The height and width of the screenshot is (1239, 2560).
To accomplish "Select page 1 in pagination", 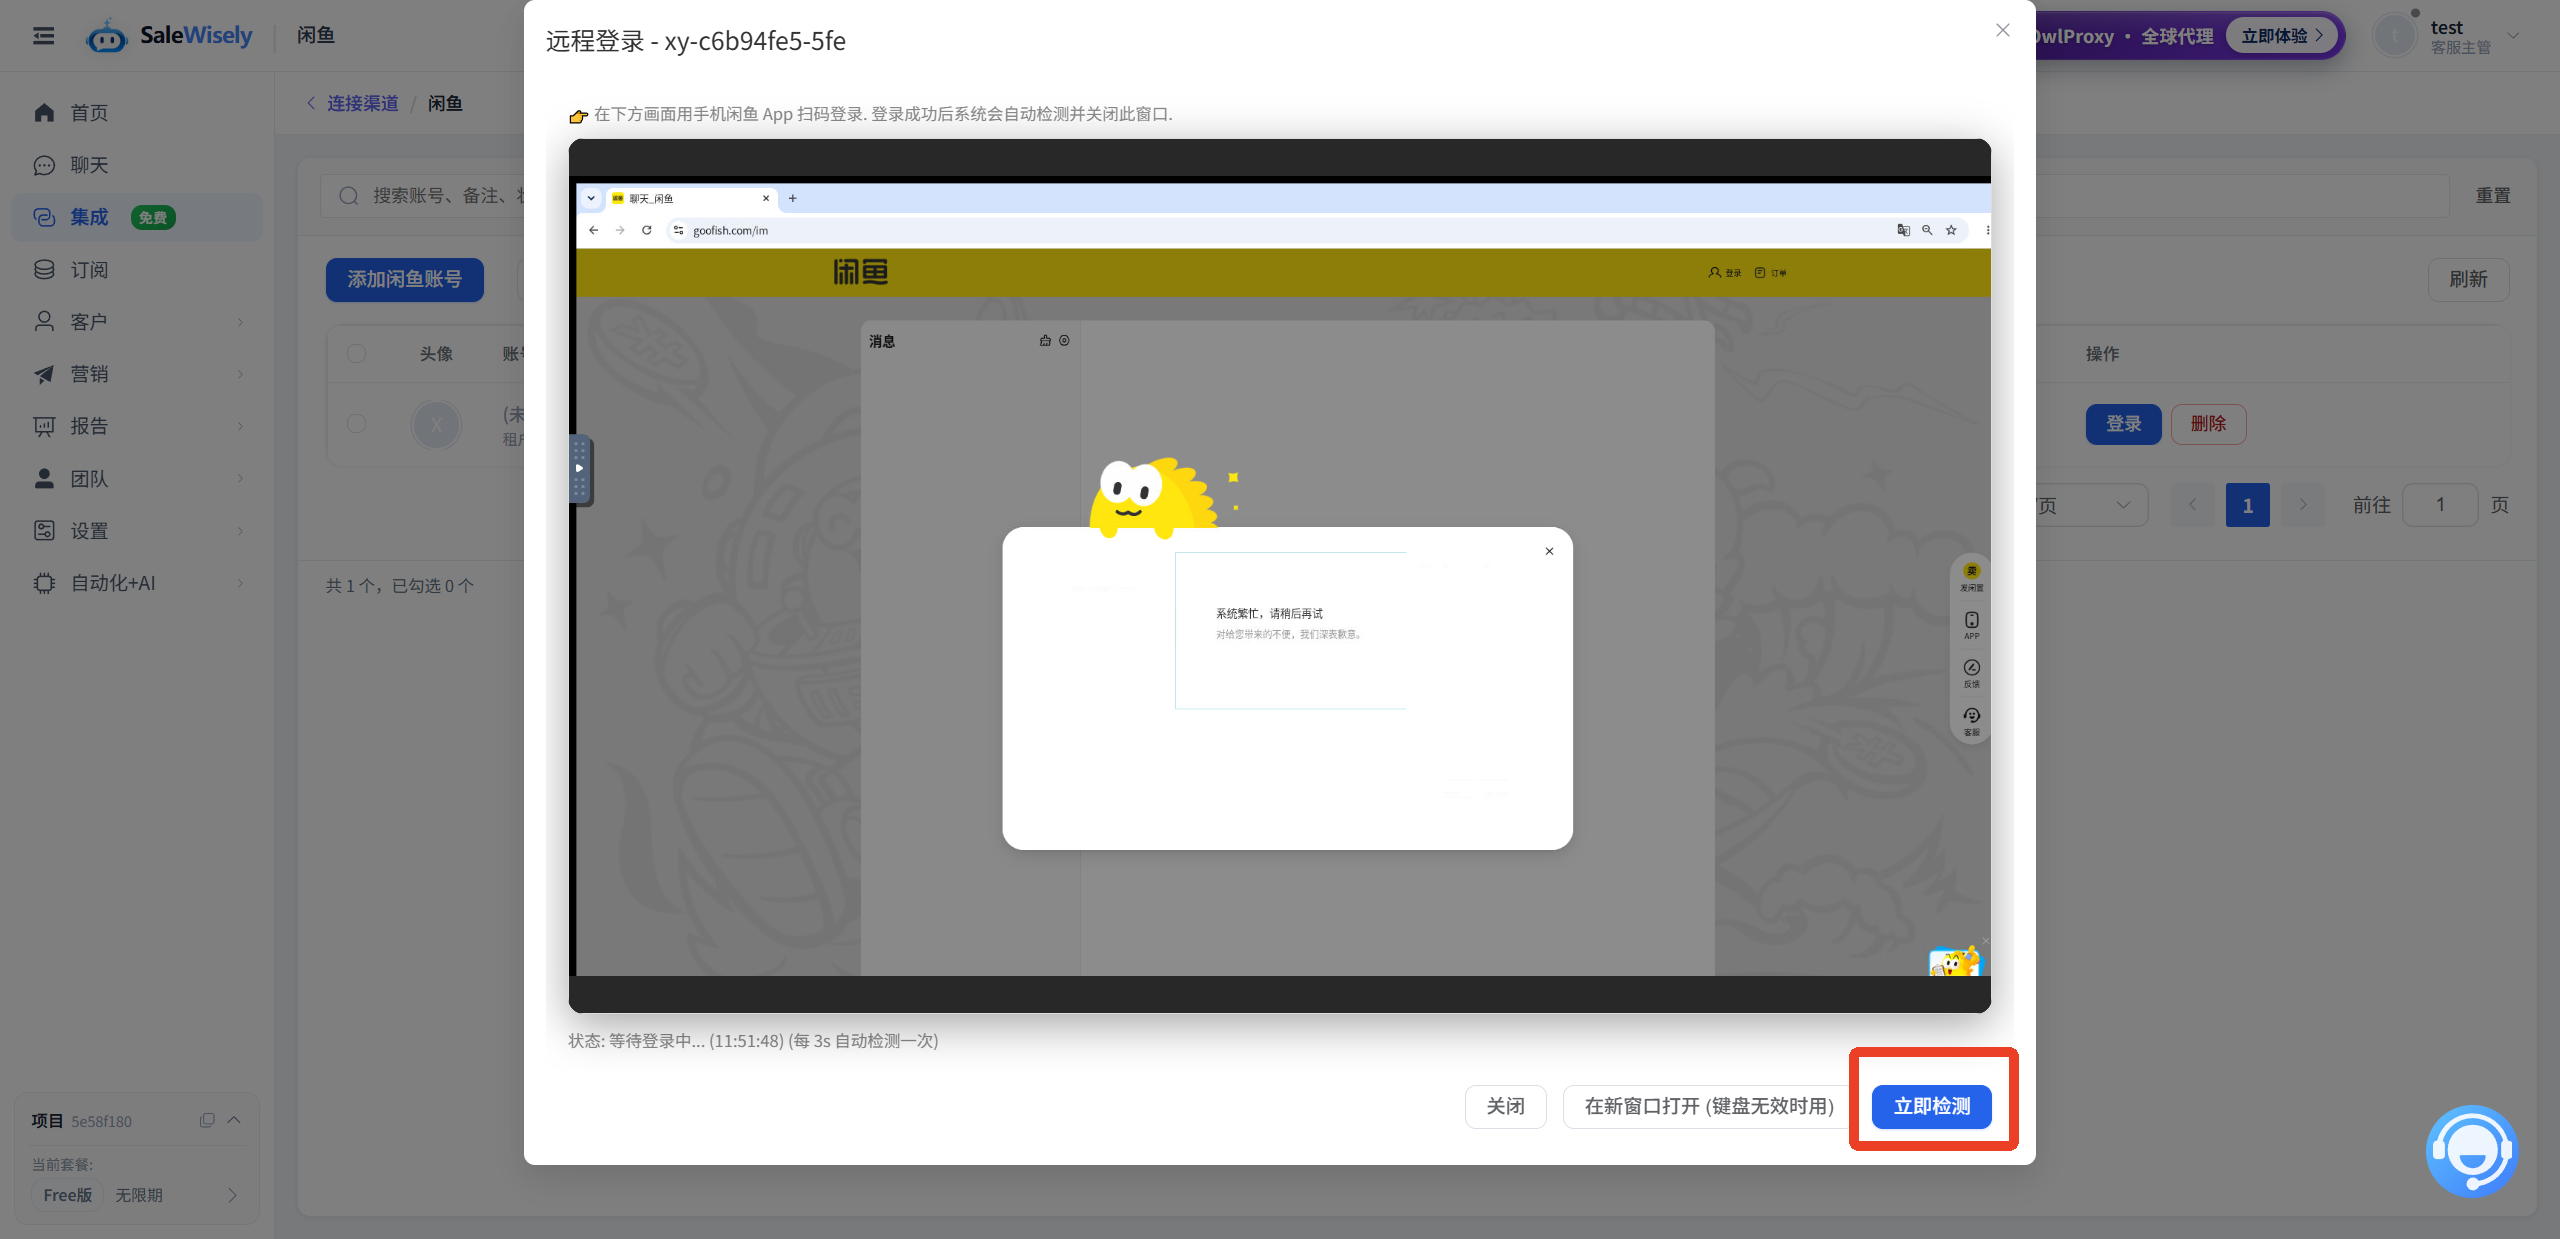I will (2248, 505).
